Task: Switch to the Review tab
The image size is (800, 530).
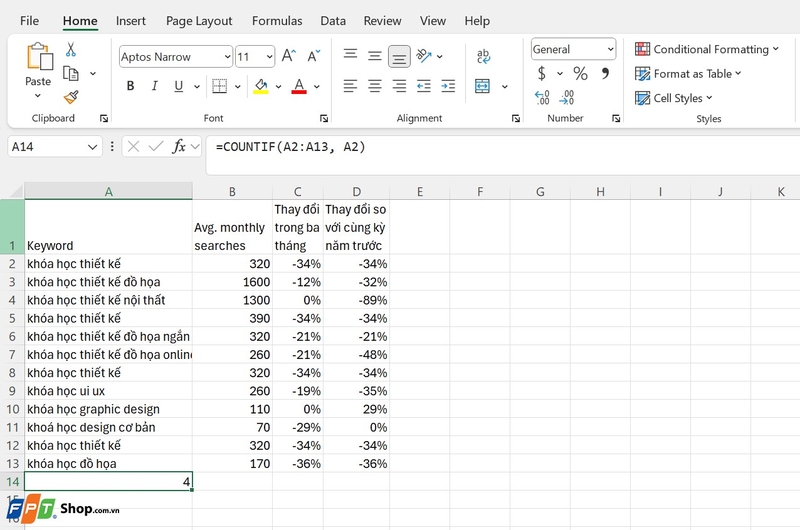Action: [382, 21]
